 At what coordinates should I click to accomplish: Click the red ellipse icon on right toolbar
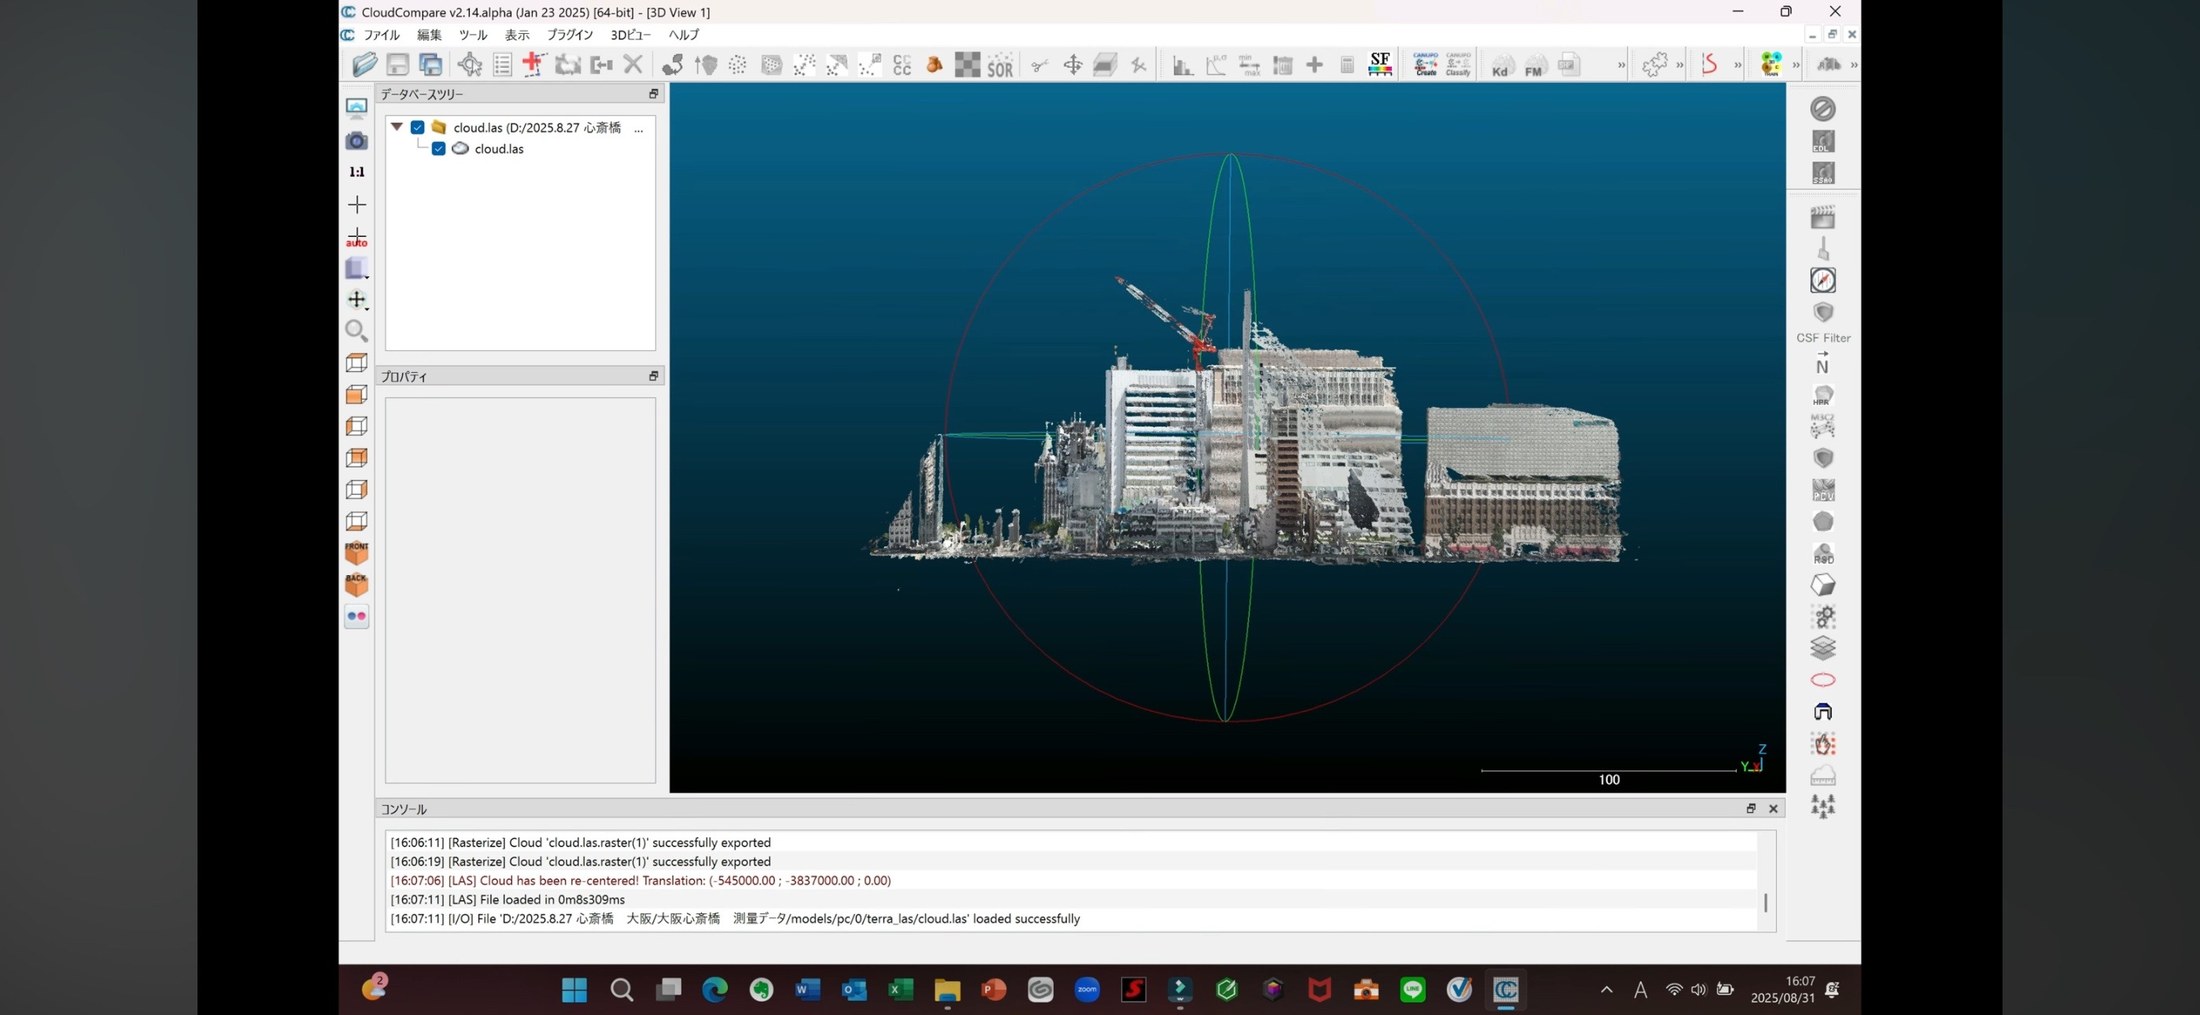tap(1823, 680)
